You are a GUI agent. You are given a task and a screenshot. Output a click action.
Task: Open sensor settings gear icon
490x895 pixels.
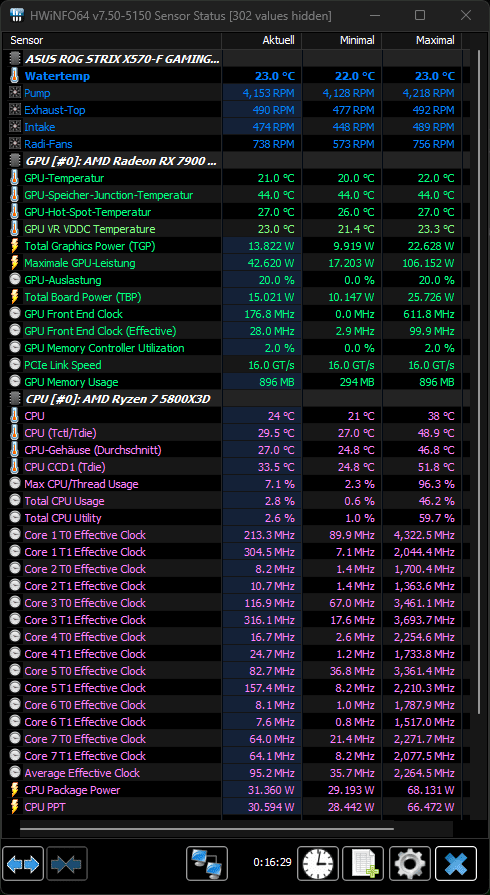[409, 864]
